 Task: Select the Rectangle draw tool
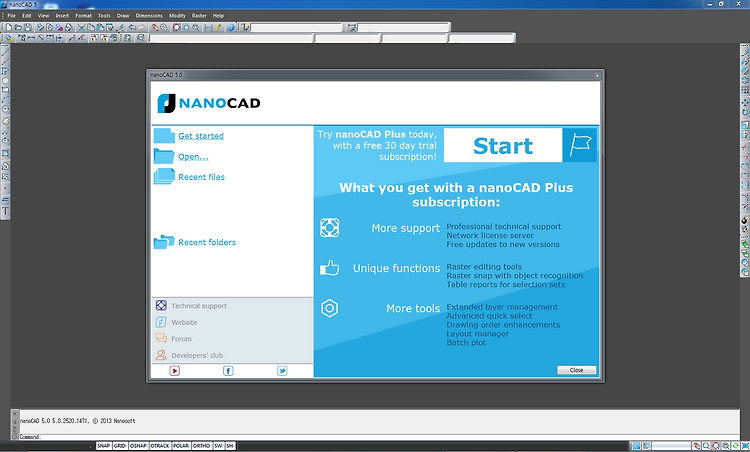[x=6, y=89]
